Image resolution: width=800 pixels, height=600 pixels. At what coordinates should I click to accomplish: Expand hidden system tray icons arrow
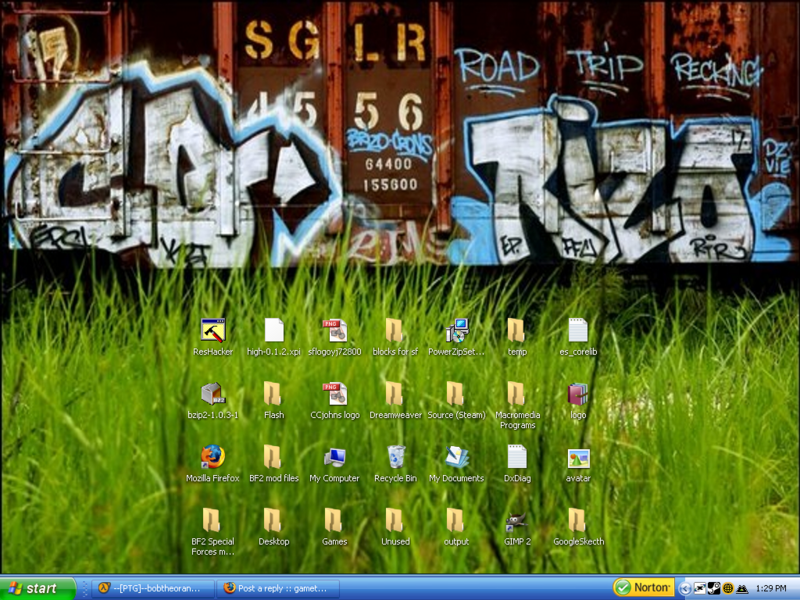[685, 589]
